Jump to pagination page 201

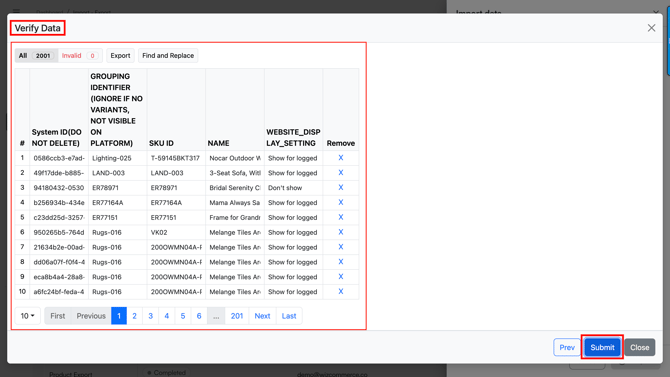coord(237,316)
